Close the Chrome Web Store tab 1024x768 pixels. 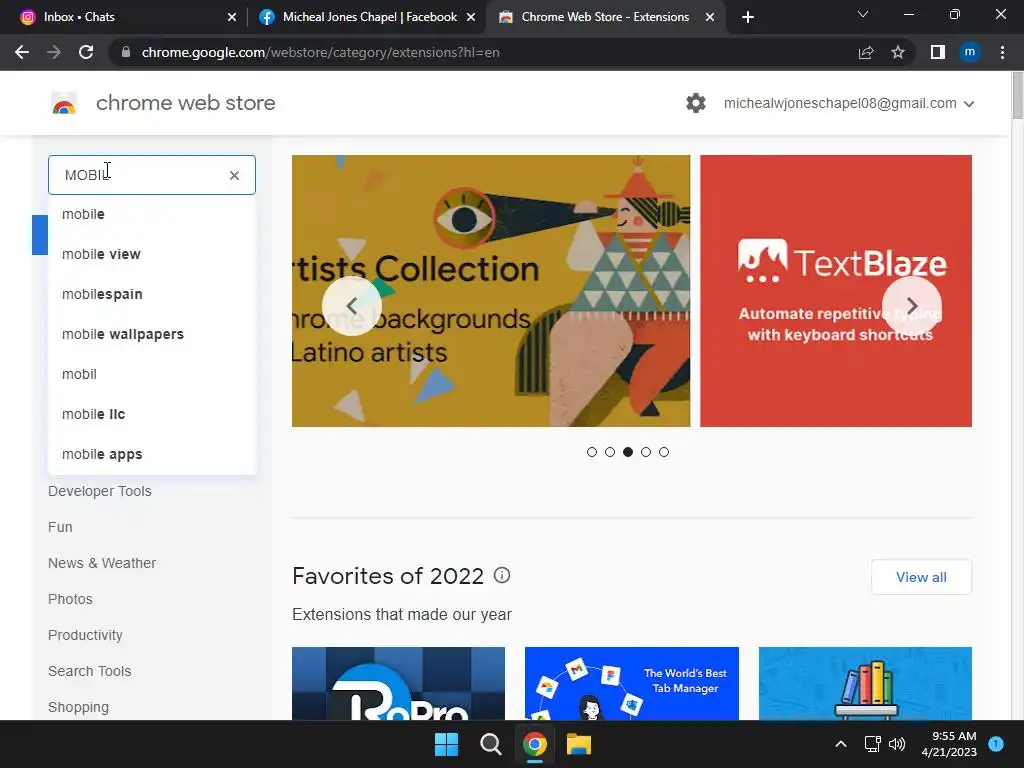710,17
